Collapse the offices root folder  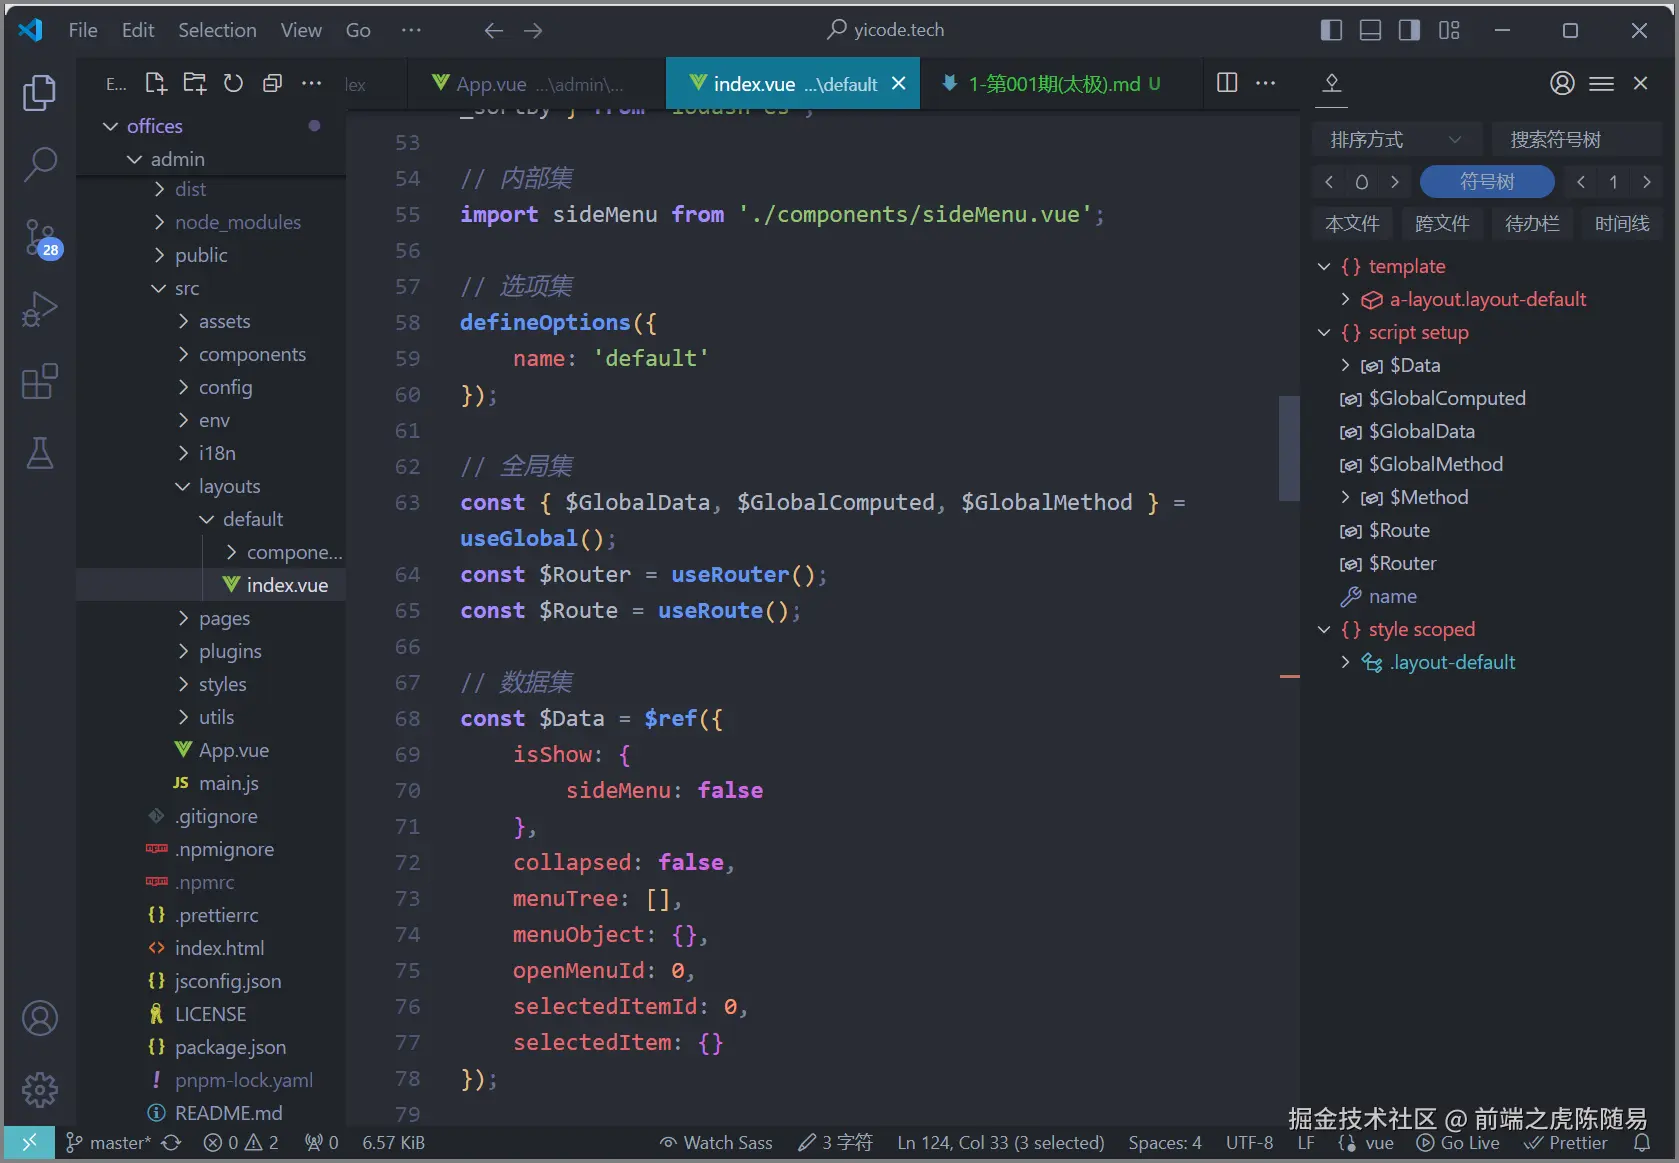(111, 126)
